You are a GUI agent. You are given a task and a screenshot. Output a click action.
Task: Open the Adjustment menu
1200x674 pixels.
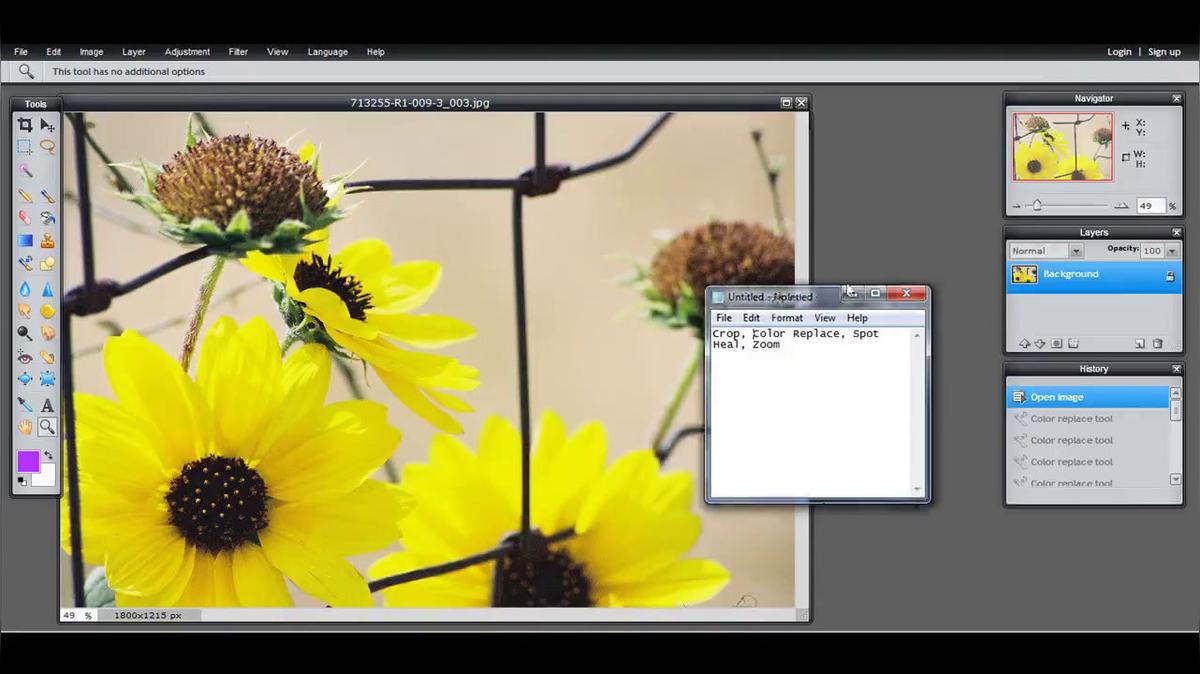pos(187,52)
